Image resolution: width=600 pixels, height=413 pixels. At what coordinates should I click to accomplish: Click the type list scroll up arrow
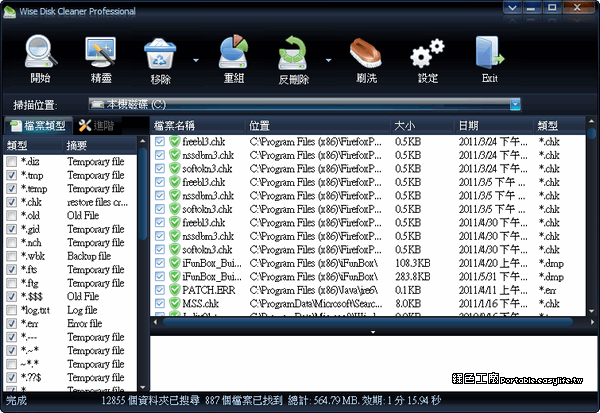[x=143, y=141]
